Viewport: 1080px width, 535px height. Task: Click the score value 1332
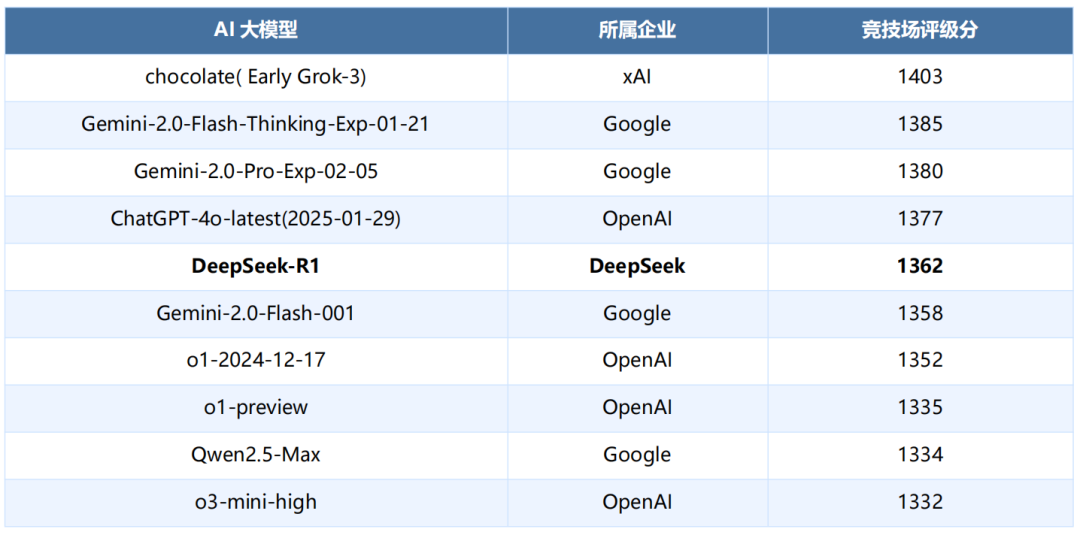pos(920,503)
